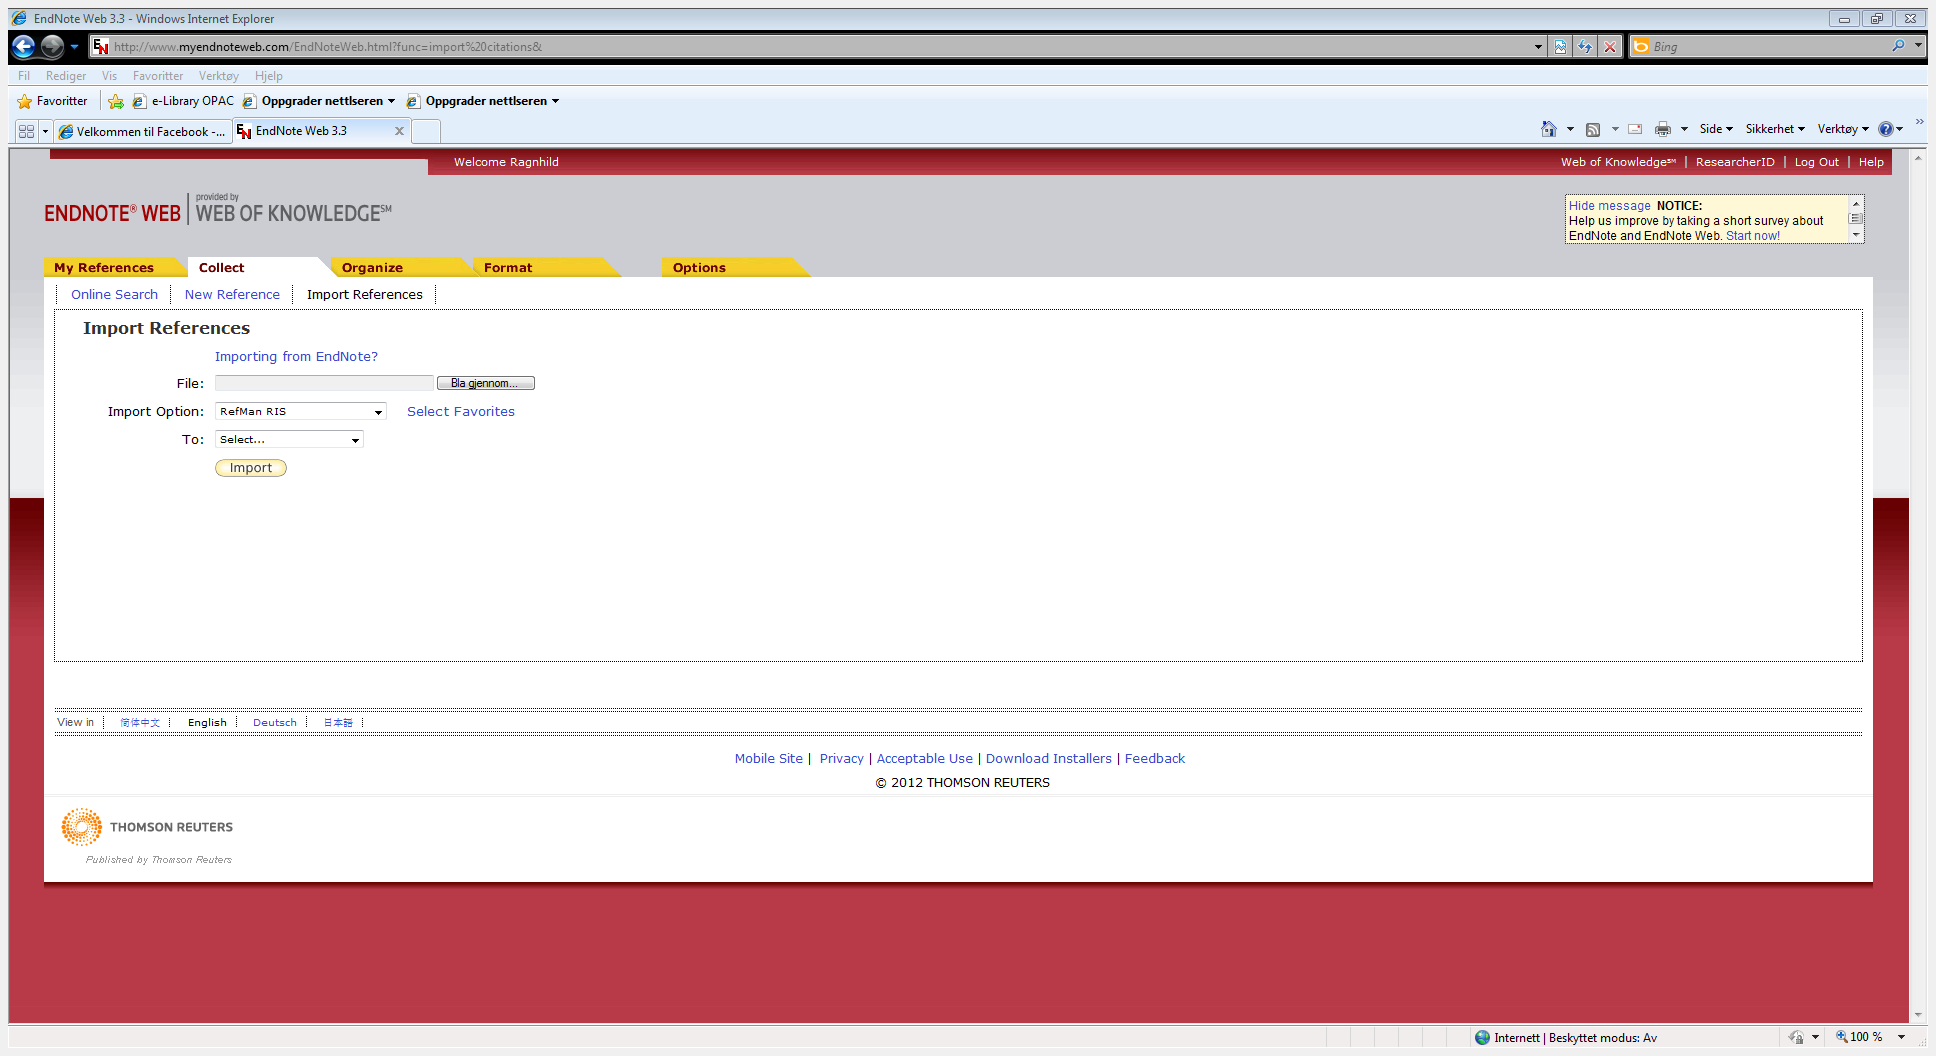Viewport: 1936px width, 1056px height.
Task: Click the Hide message link
Action: (x=1609, y=206)
